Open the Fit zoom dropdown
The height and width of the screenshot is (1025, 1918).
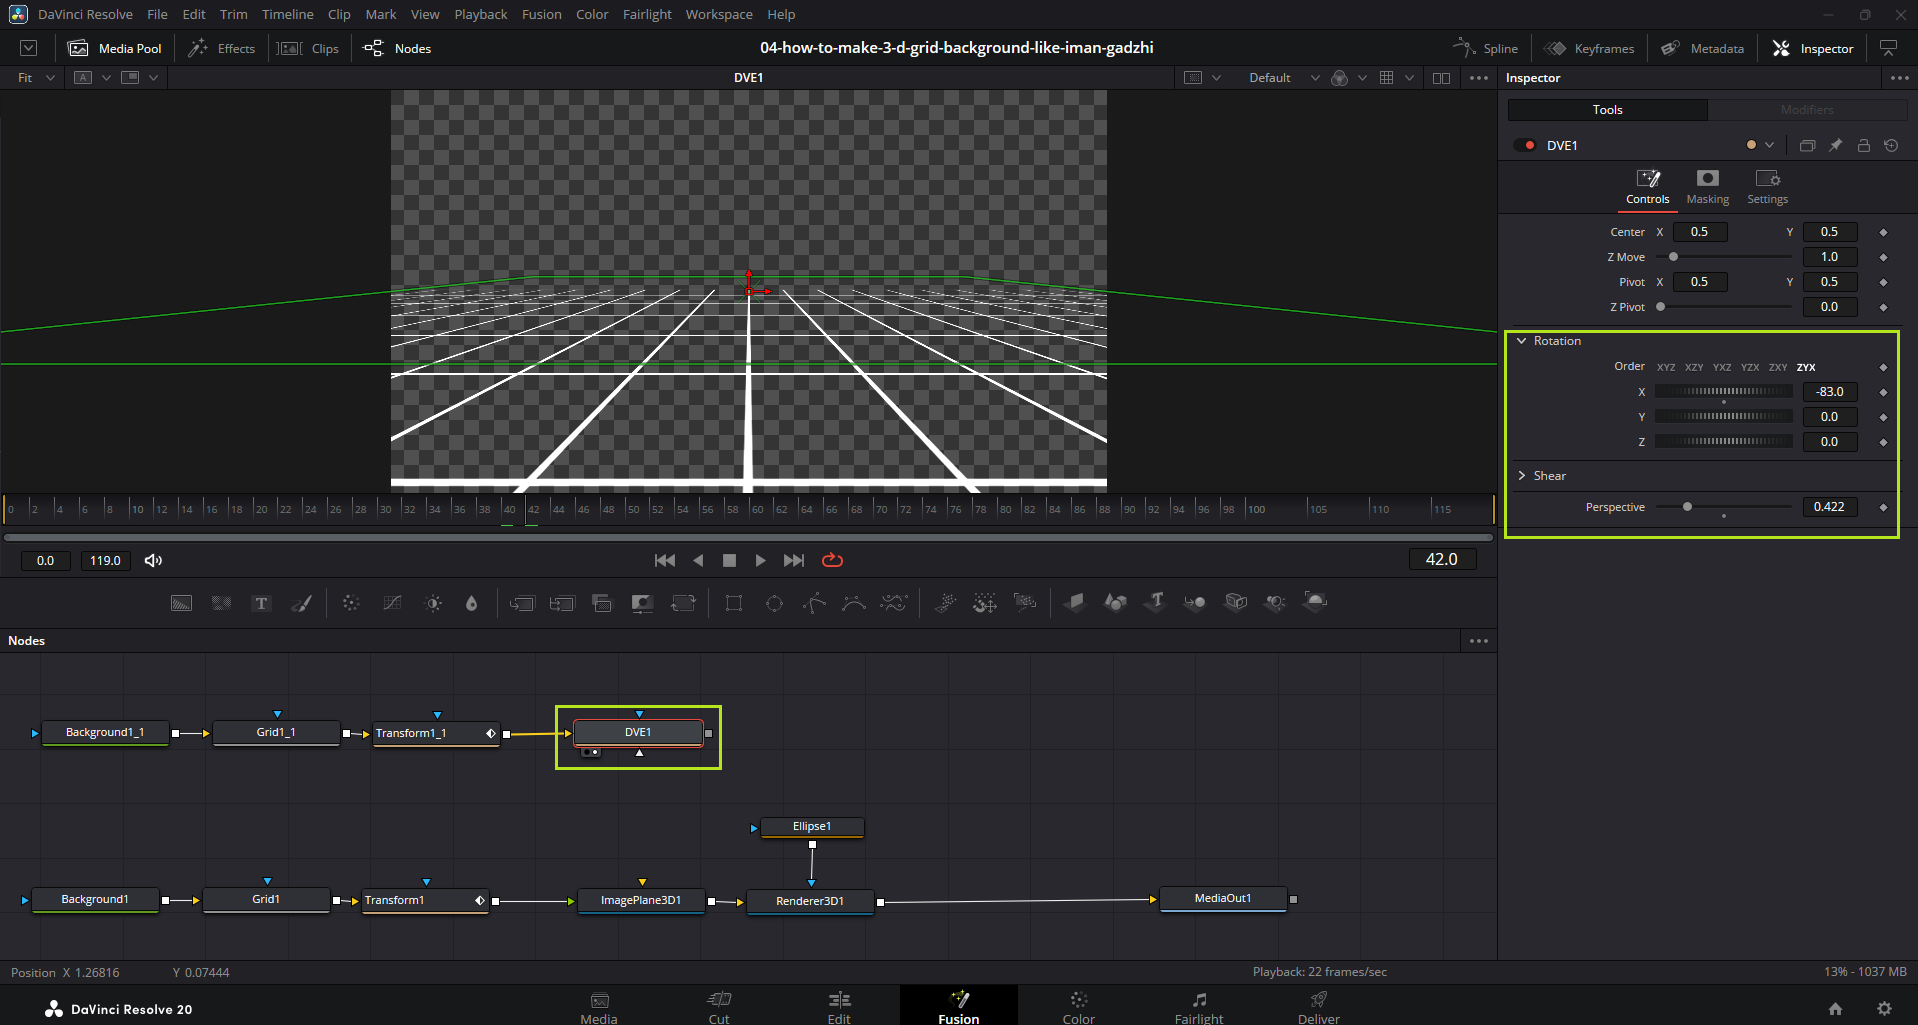36,78
